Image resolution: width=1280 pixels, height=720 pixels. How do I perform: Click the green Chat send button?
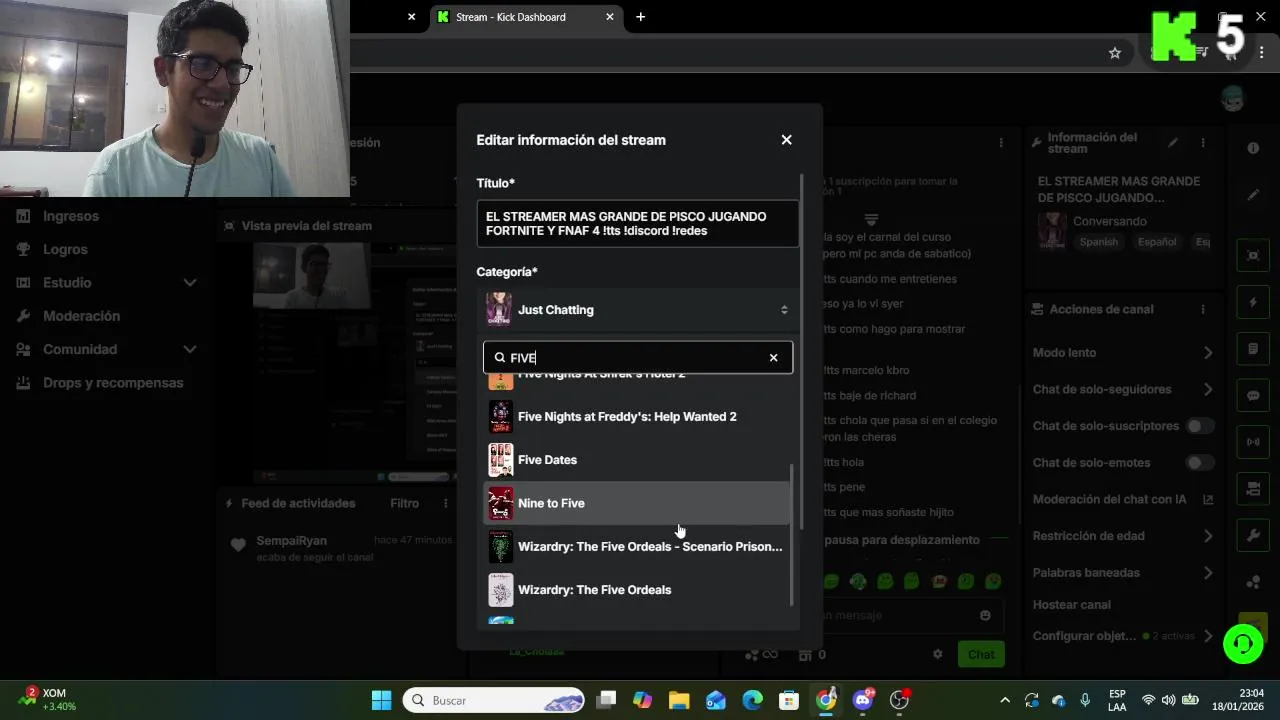(x=981, y=654)
